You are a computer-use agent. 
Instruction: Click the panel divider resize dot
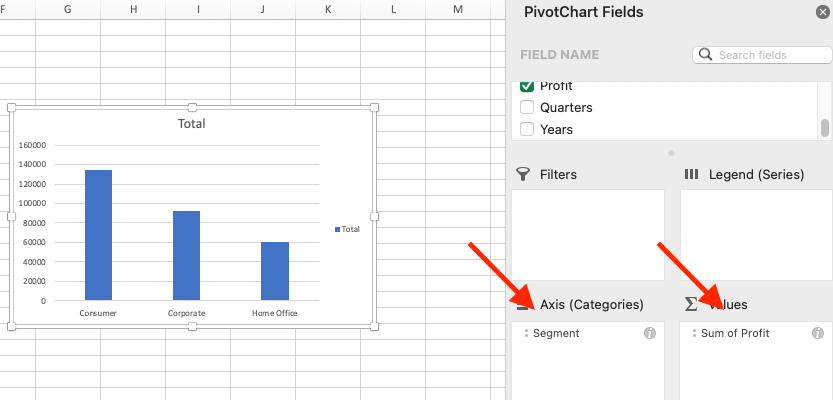[x=671, y=153]
